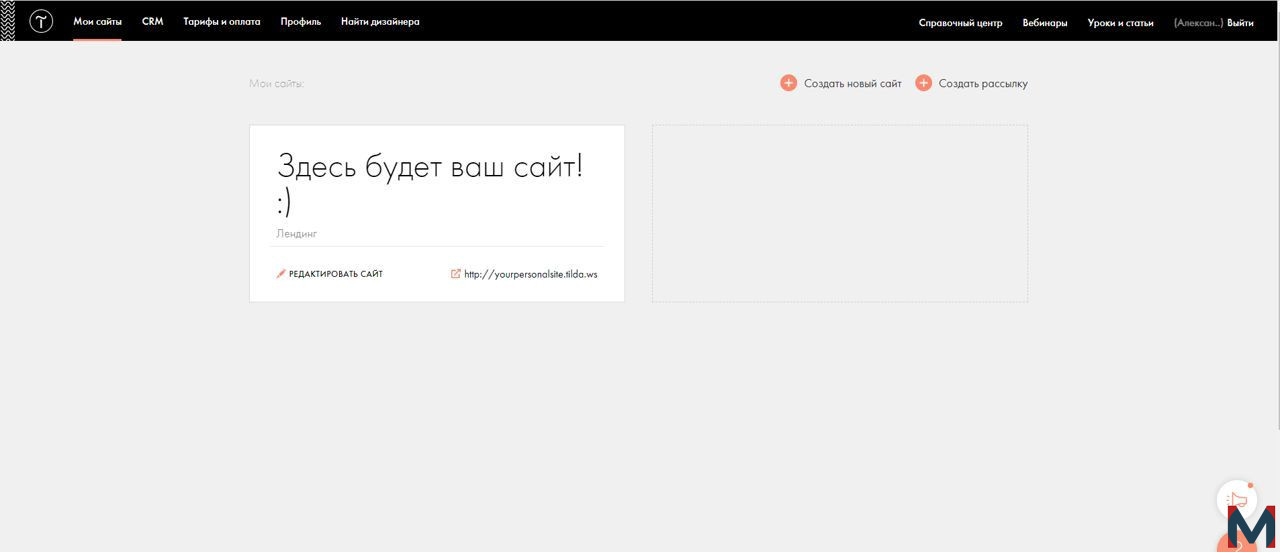This screenshot has width=1280, height=552.
Task: Open the Мои сайты tab
Action: pyautogui.click(x=97, y=22)
